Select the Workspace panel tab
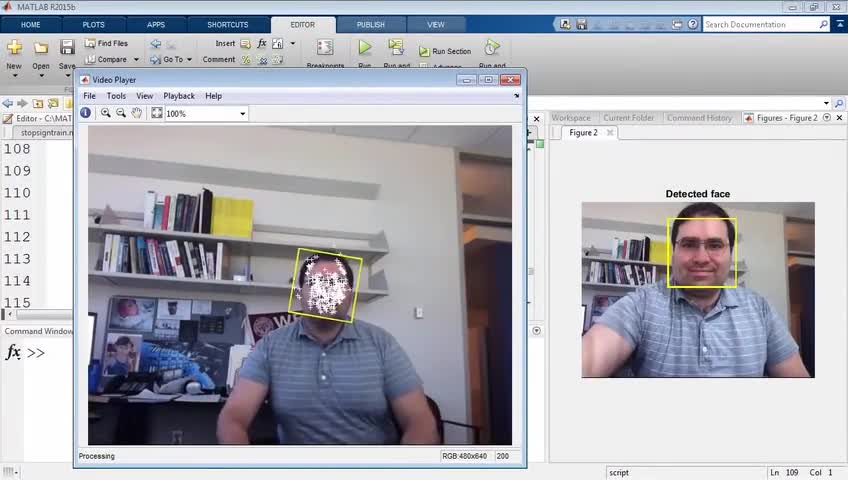This screenshot has height=480, width=848. pos(571,118)
